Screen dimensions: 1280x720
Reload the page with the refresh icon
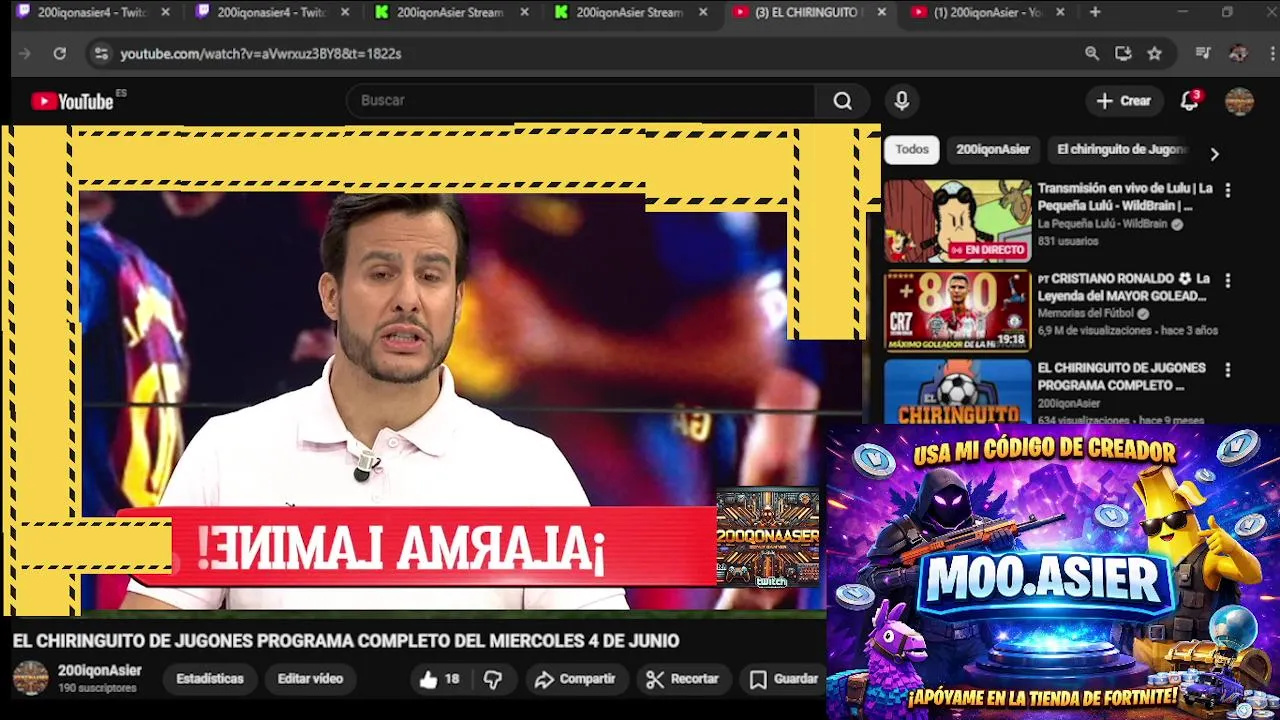pyautogui.click(x=60, y=54)
